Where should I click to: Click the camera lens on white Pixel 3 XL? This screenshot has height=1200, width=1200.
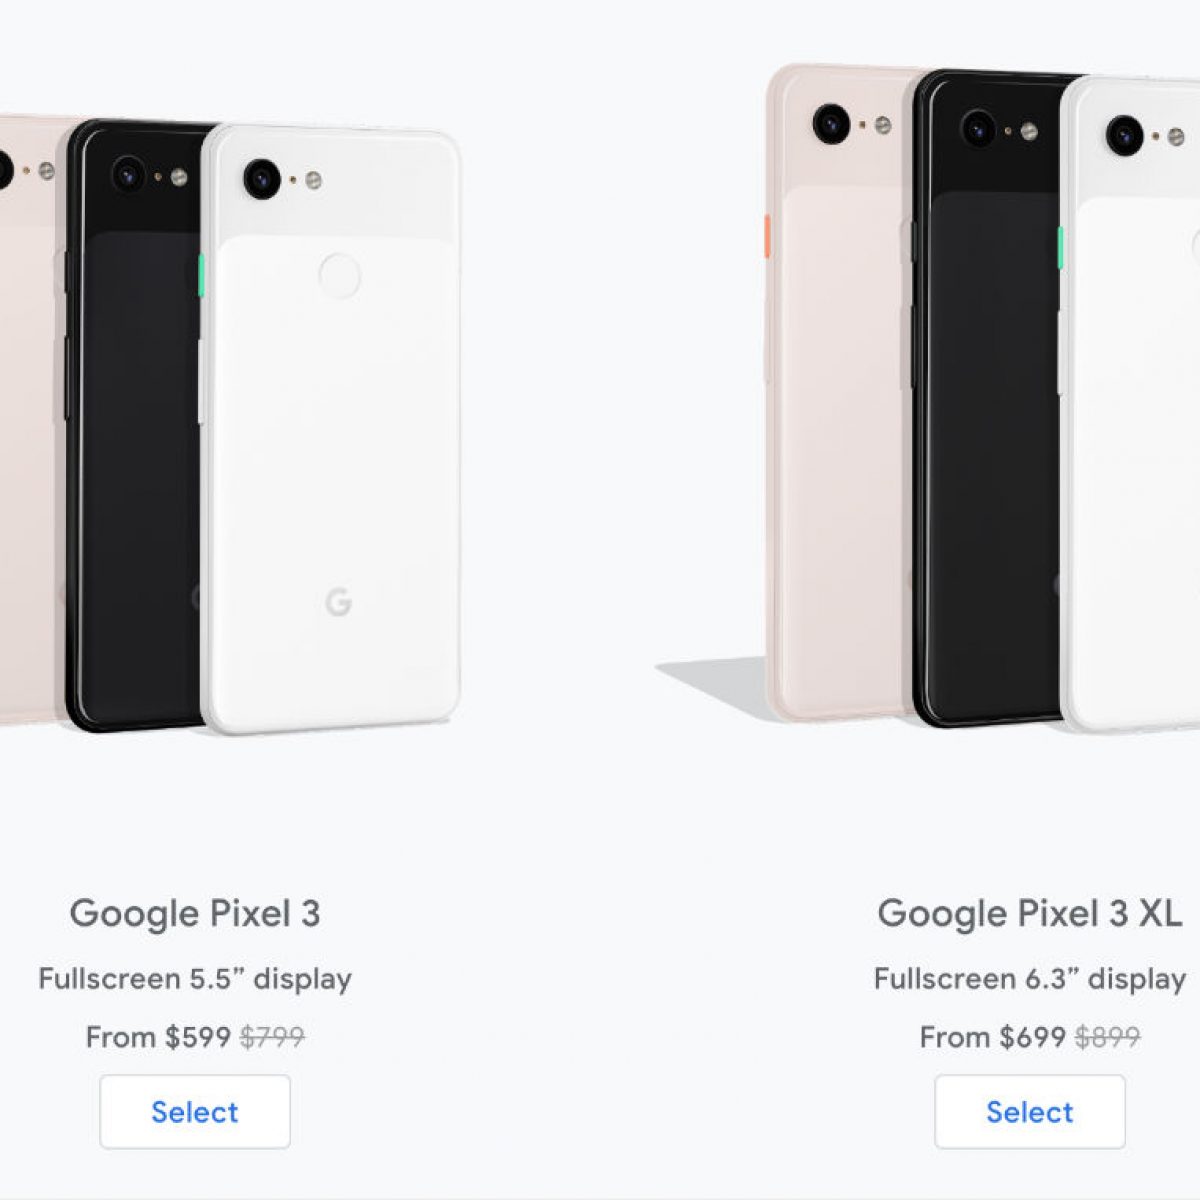click(1124, 135)
